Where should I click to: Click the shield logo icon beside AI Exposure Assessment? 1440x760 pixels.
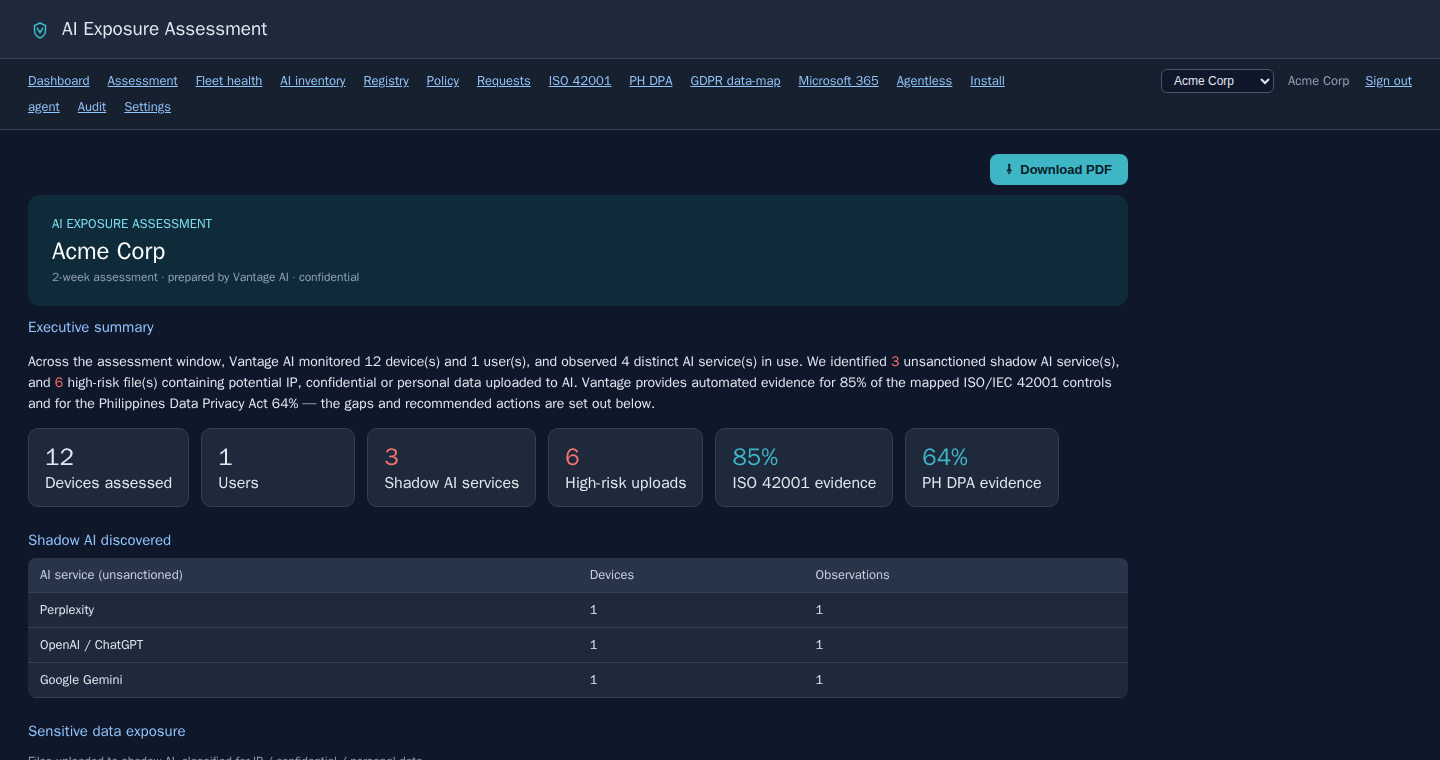pos(40,30)
